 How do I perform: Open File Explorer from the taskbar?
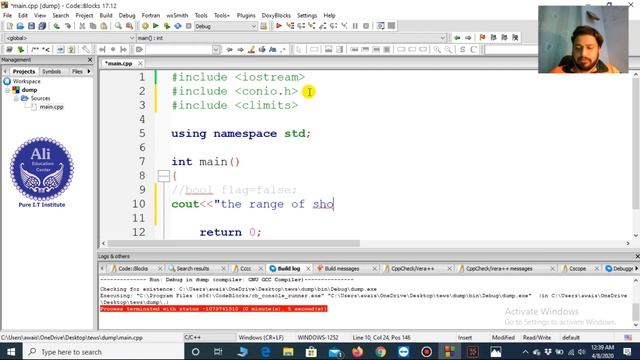(288, 352)
